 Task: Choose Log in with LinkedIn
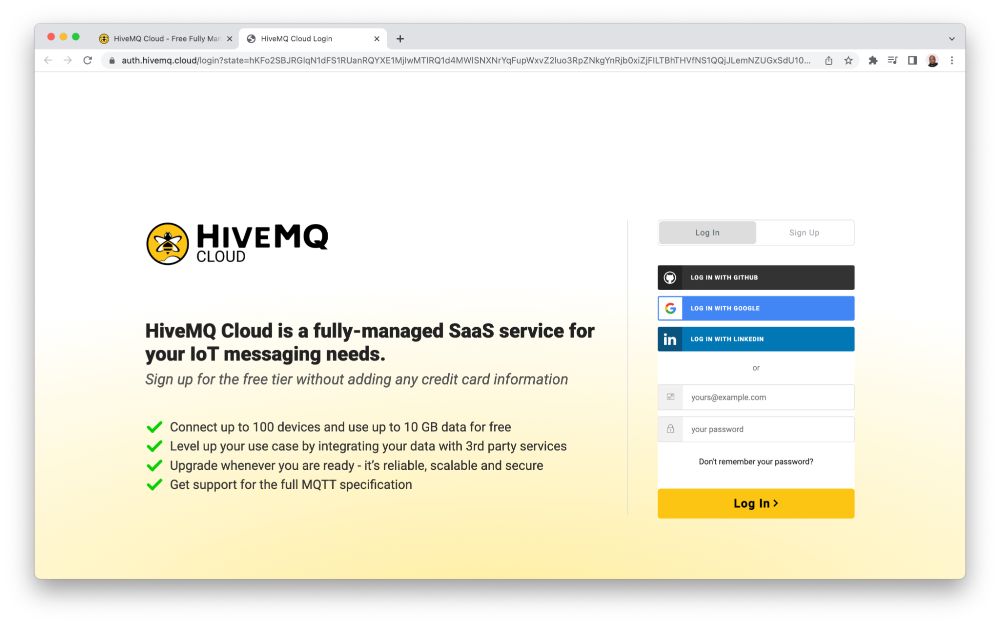coord(756,339)
